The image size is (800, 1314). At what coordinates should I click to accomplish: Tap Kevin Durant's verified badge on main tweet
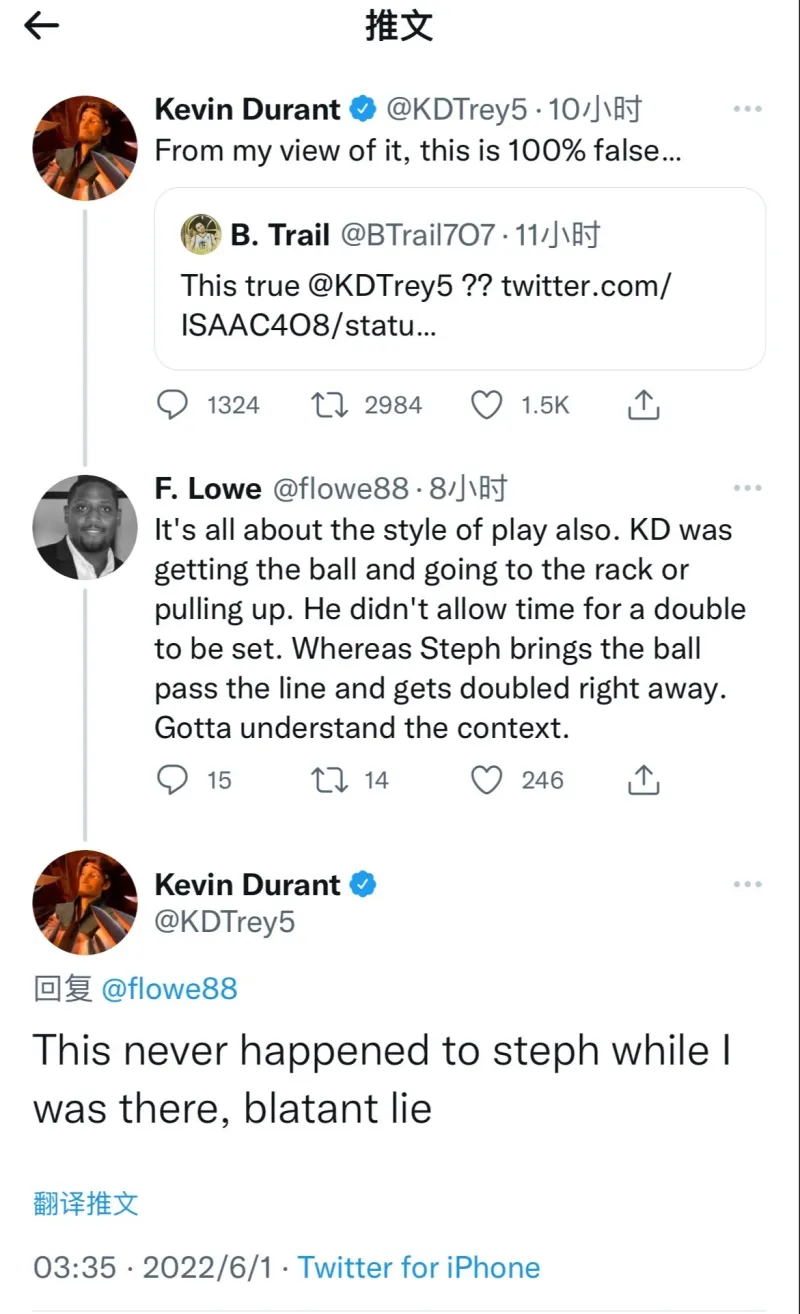pos(362,885)
